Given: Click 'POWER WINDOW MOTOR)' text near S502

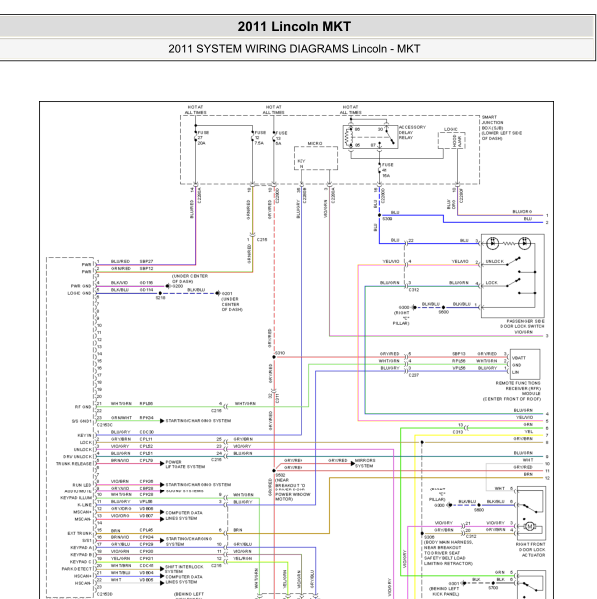Looking at the screenshot, I should pyautogui.click(x=293, y=497).
